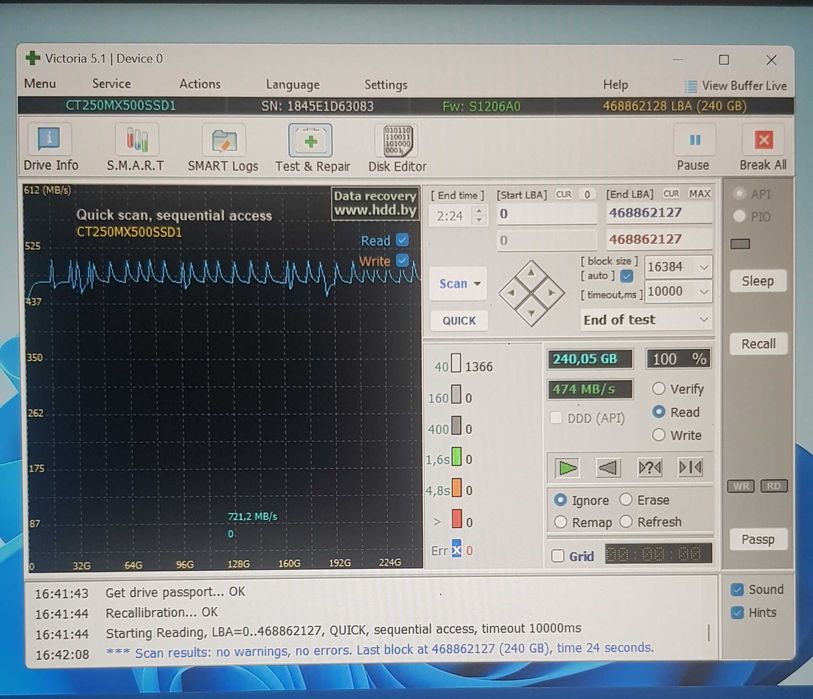Click the butterfly seek >|< button

(690, 468)
